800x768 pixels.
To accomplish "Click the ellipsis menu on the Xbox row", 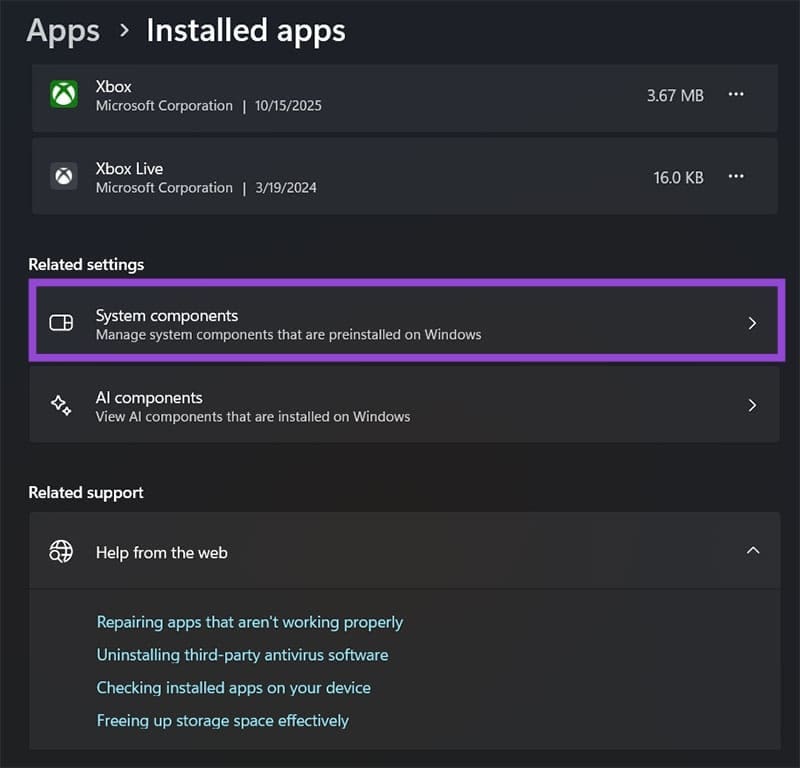I will pyautogui.click(x=736, y=95).
